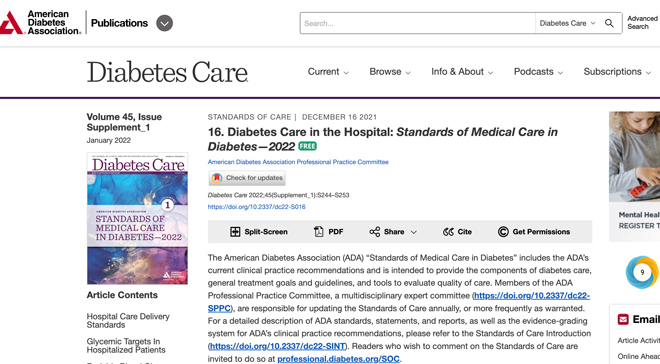Expand the Current menu
This screenshot has width=660, height=364.
(x=328, y=72)
